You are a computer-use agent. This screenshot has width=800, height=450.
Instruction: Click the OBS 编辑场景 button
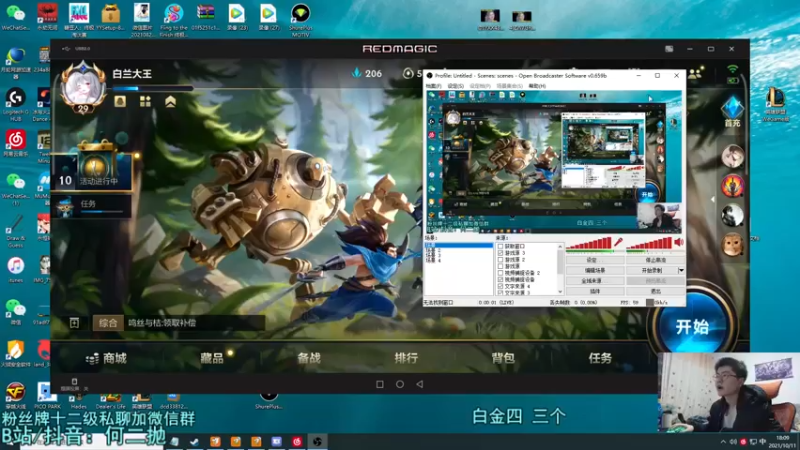click(x=595, y=270)
